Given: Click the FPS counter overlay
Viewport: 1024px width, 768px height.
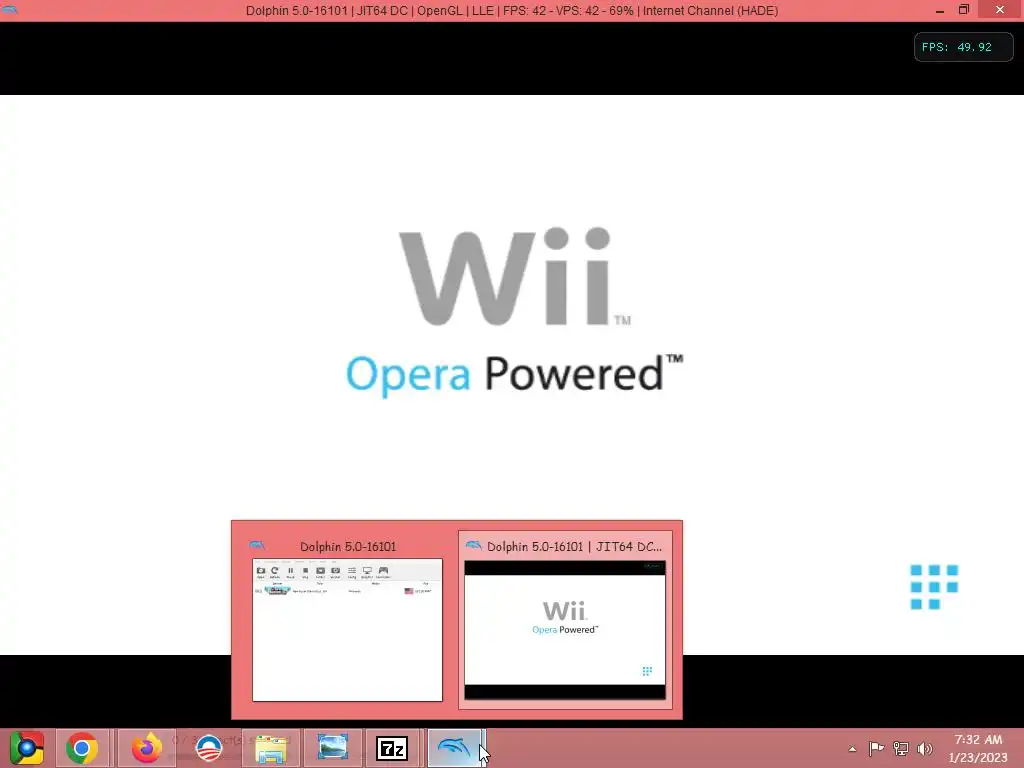Looking at the screenshot, I should tap(963, 47).
